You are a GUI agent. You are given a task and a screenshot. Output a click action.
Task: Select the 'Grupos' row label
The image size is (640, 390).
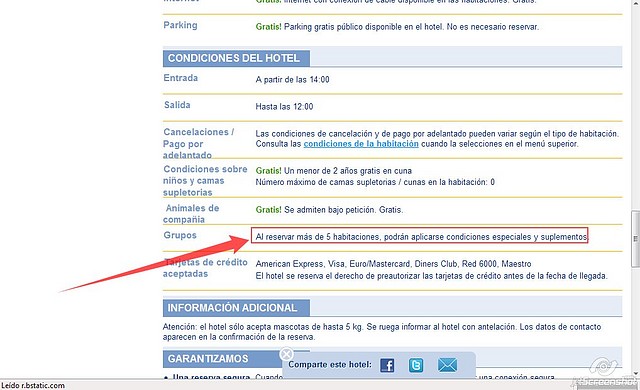pyautogui.click(x=180, y=235)
